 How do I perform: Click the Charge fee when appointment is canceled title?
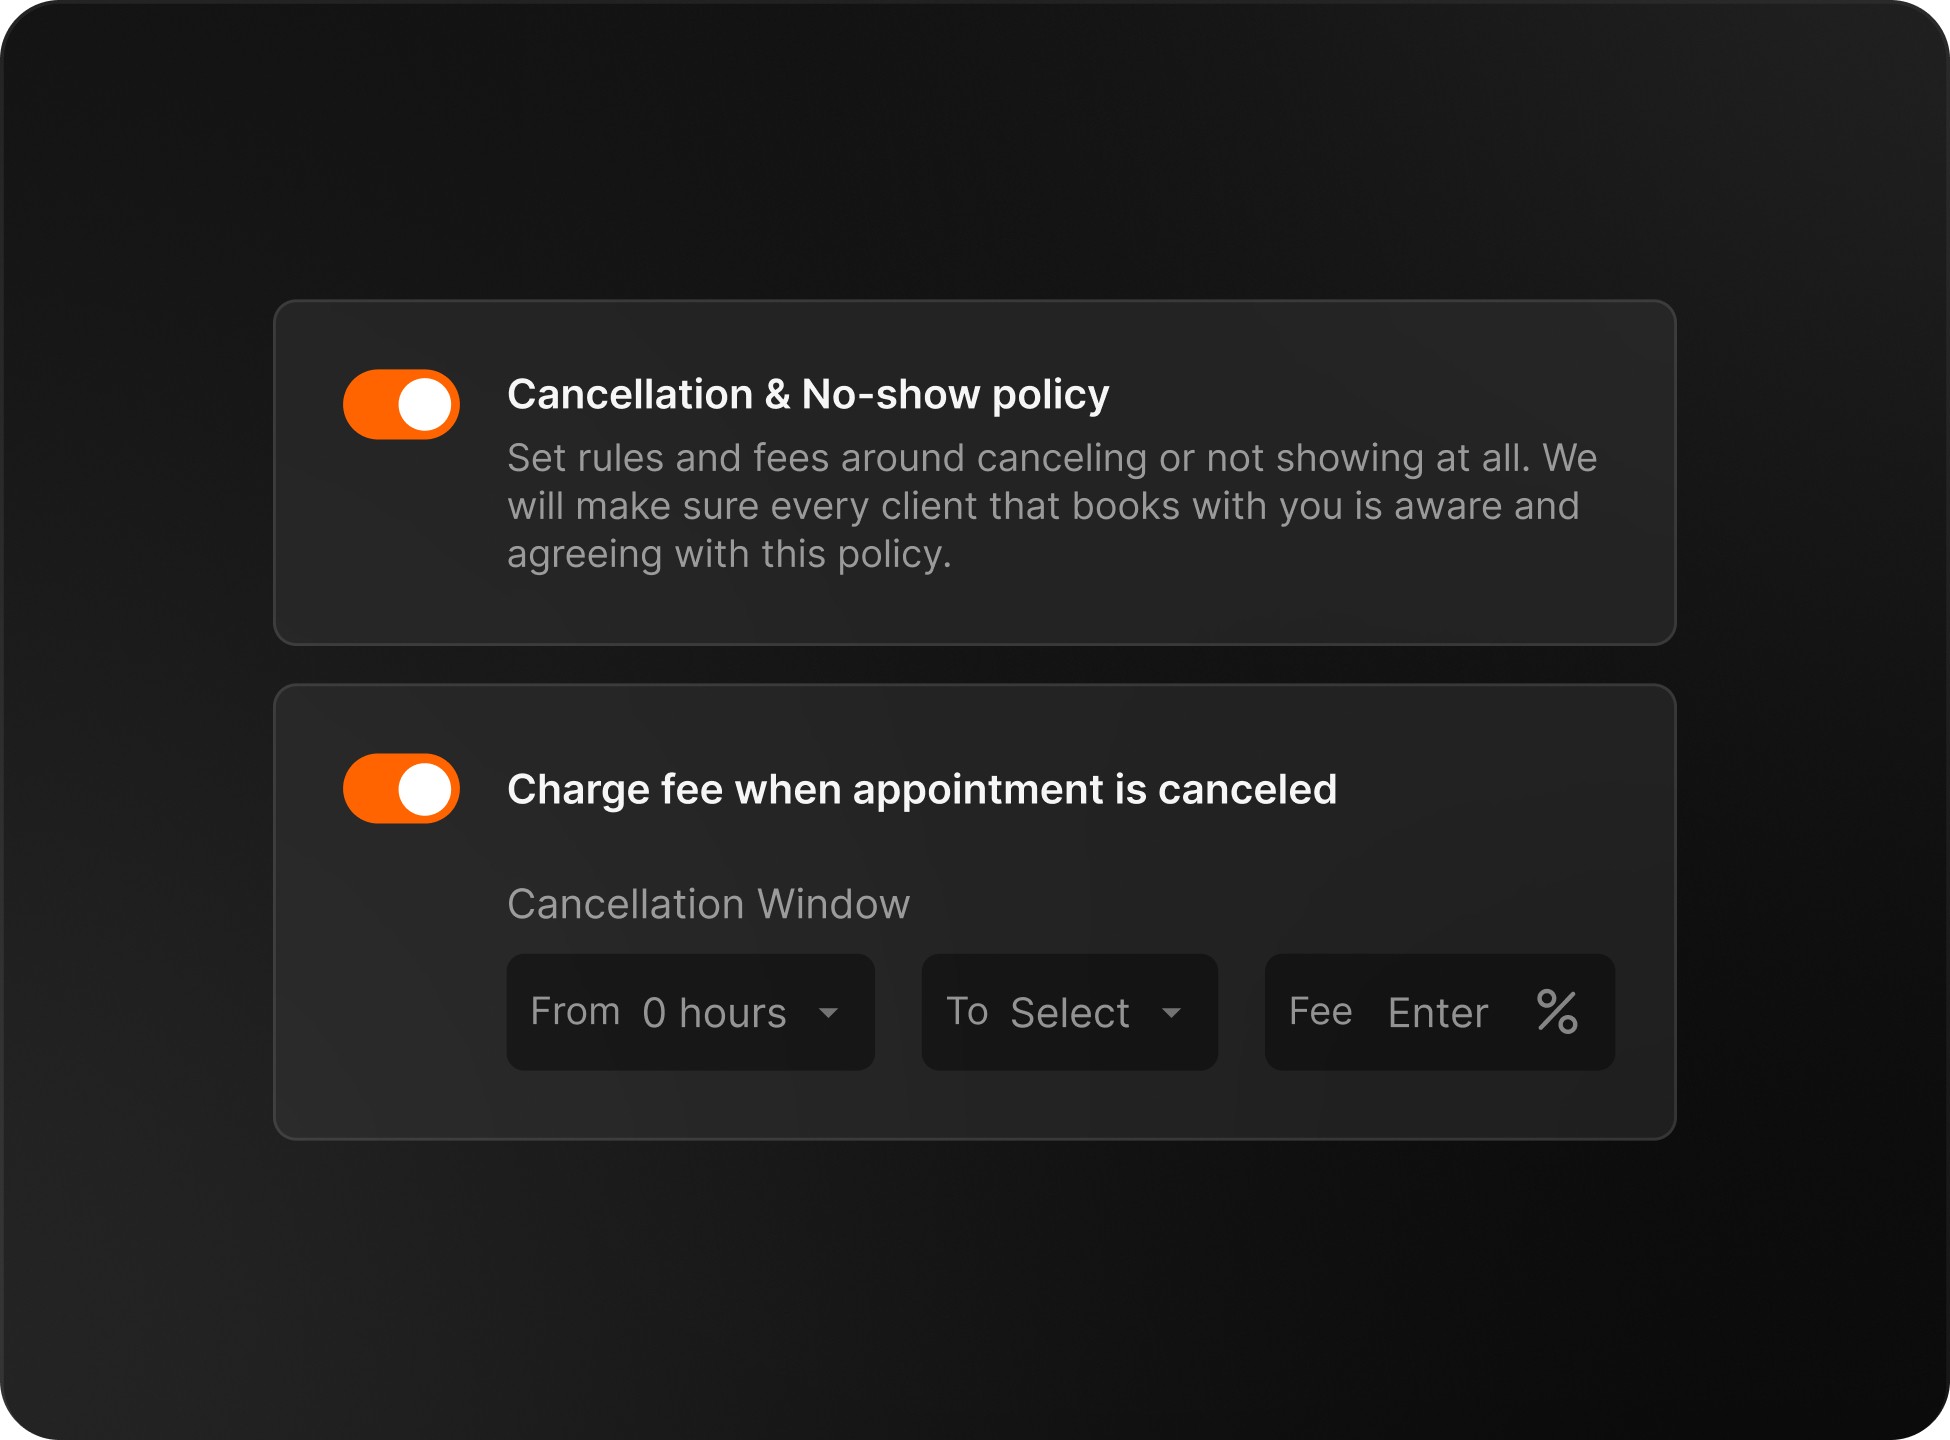(922, 789)
